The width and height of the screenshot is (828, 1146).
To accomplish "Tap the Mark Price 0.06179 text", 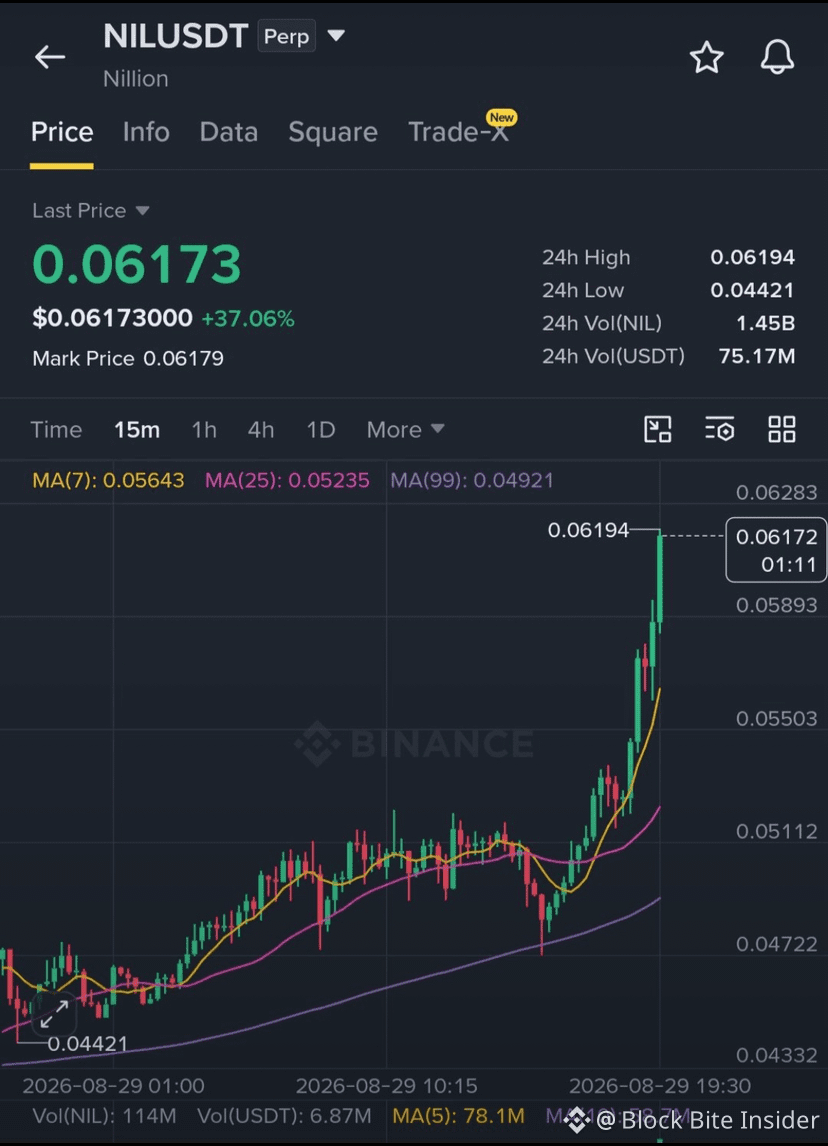I will pos(128,358).
